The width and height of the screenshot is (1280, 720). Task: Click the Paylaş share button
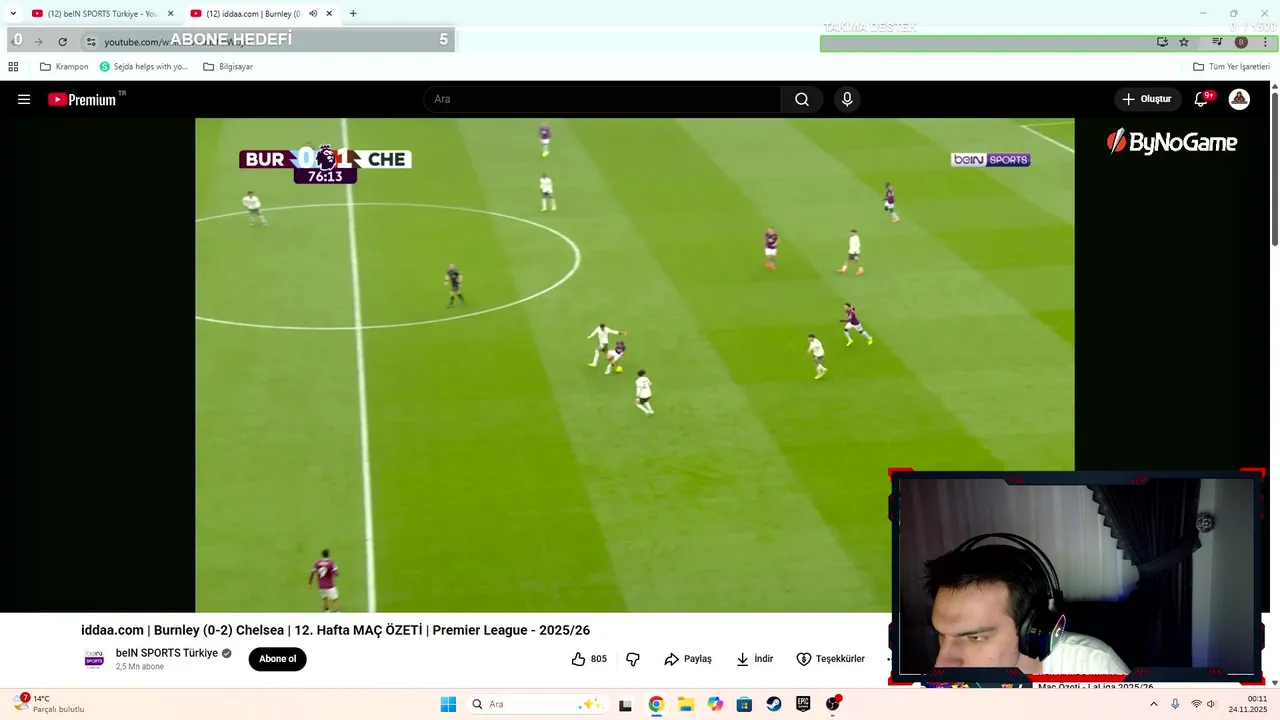click(688, 659)
